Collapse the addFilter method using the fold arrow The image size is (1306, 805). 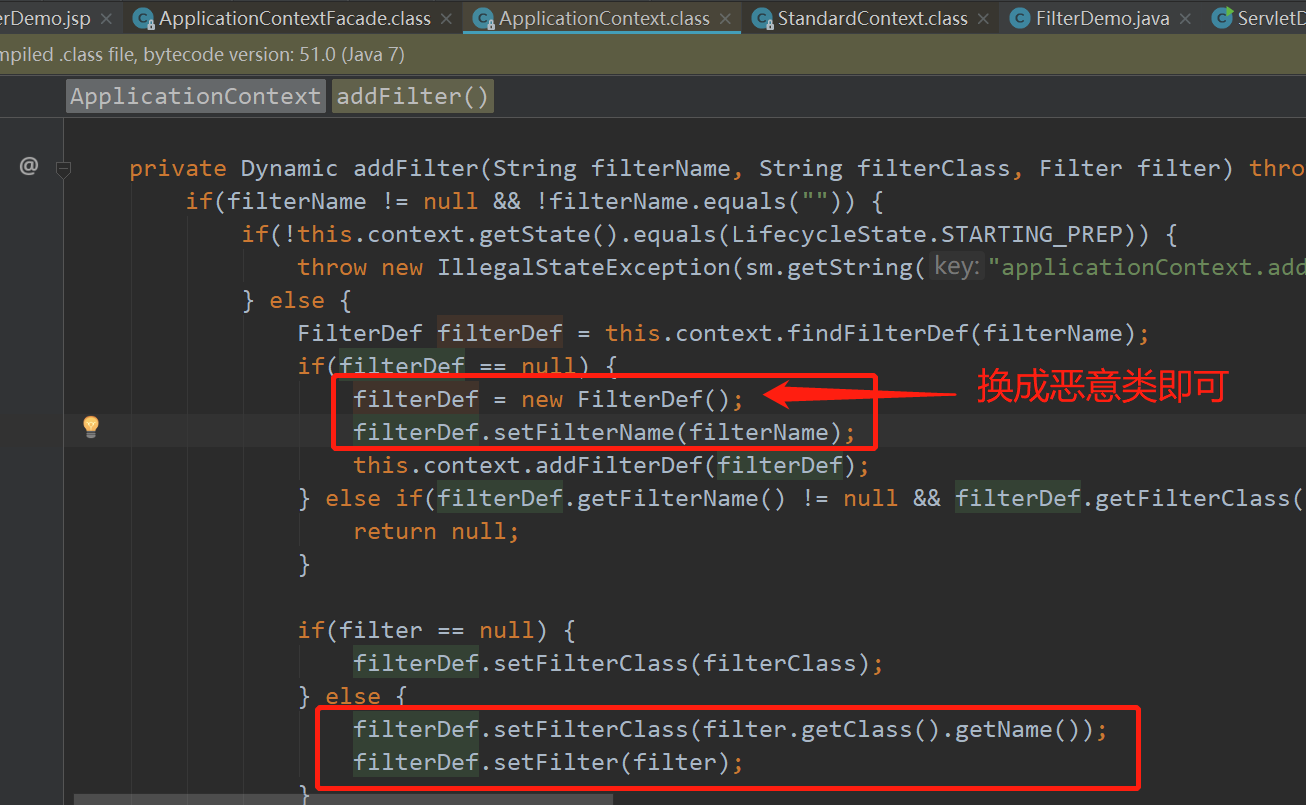tap(63, 170)
